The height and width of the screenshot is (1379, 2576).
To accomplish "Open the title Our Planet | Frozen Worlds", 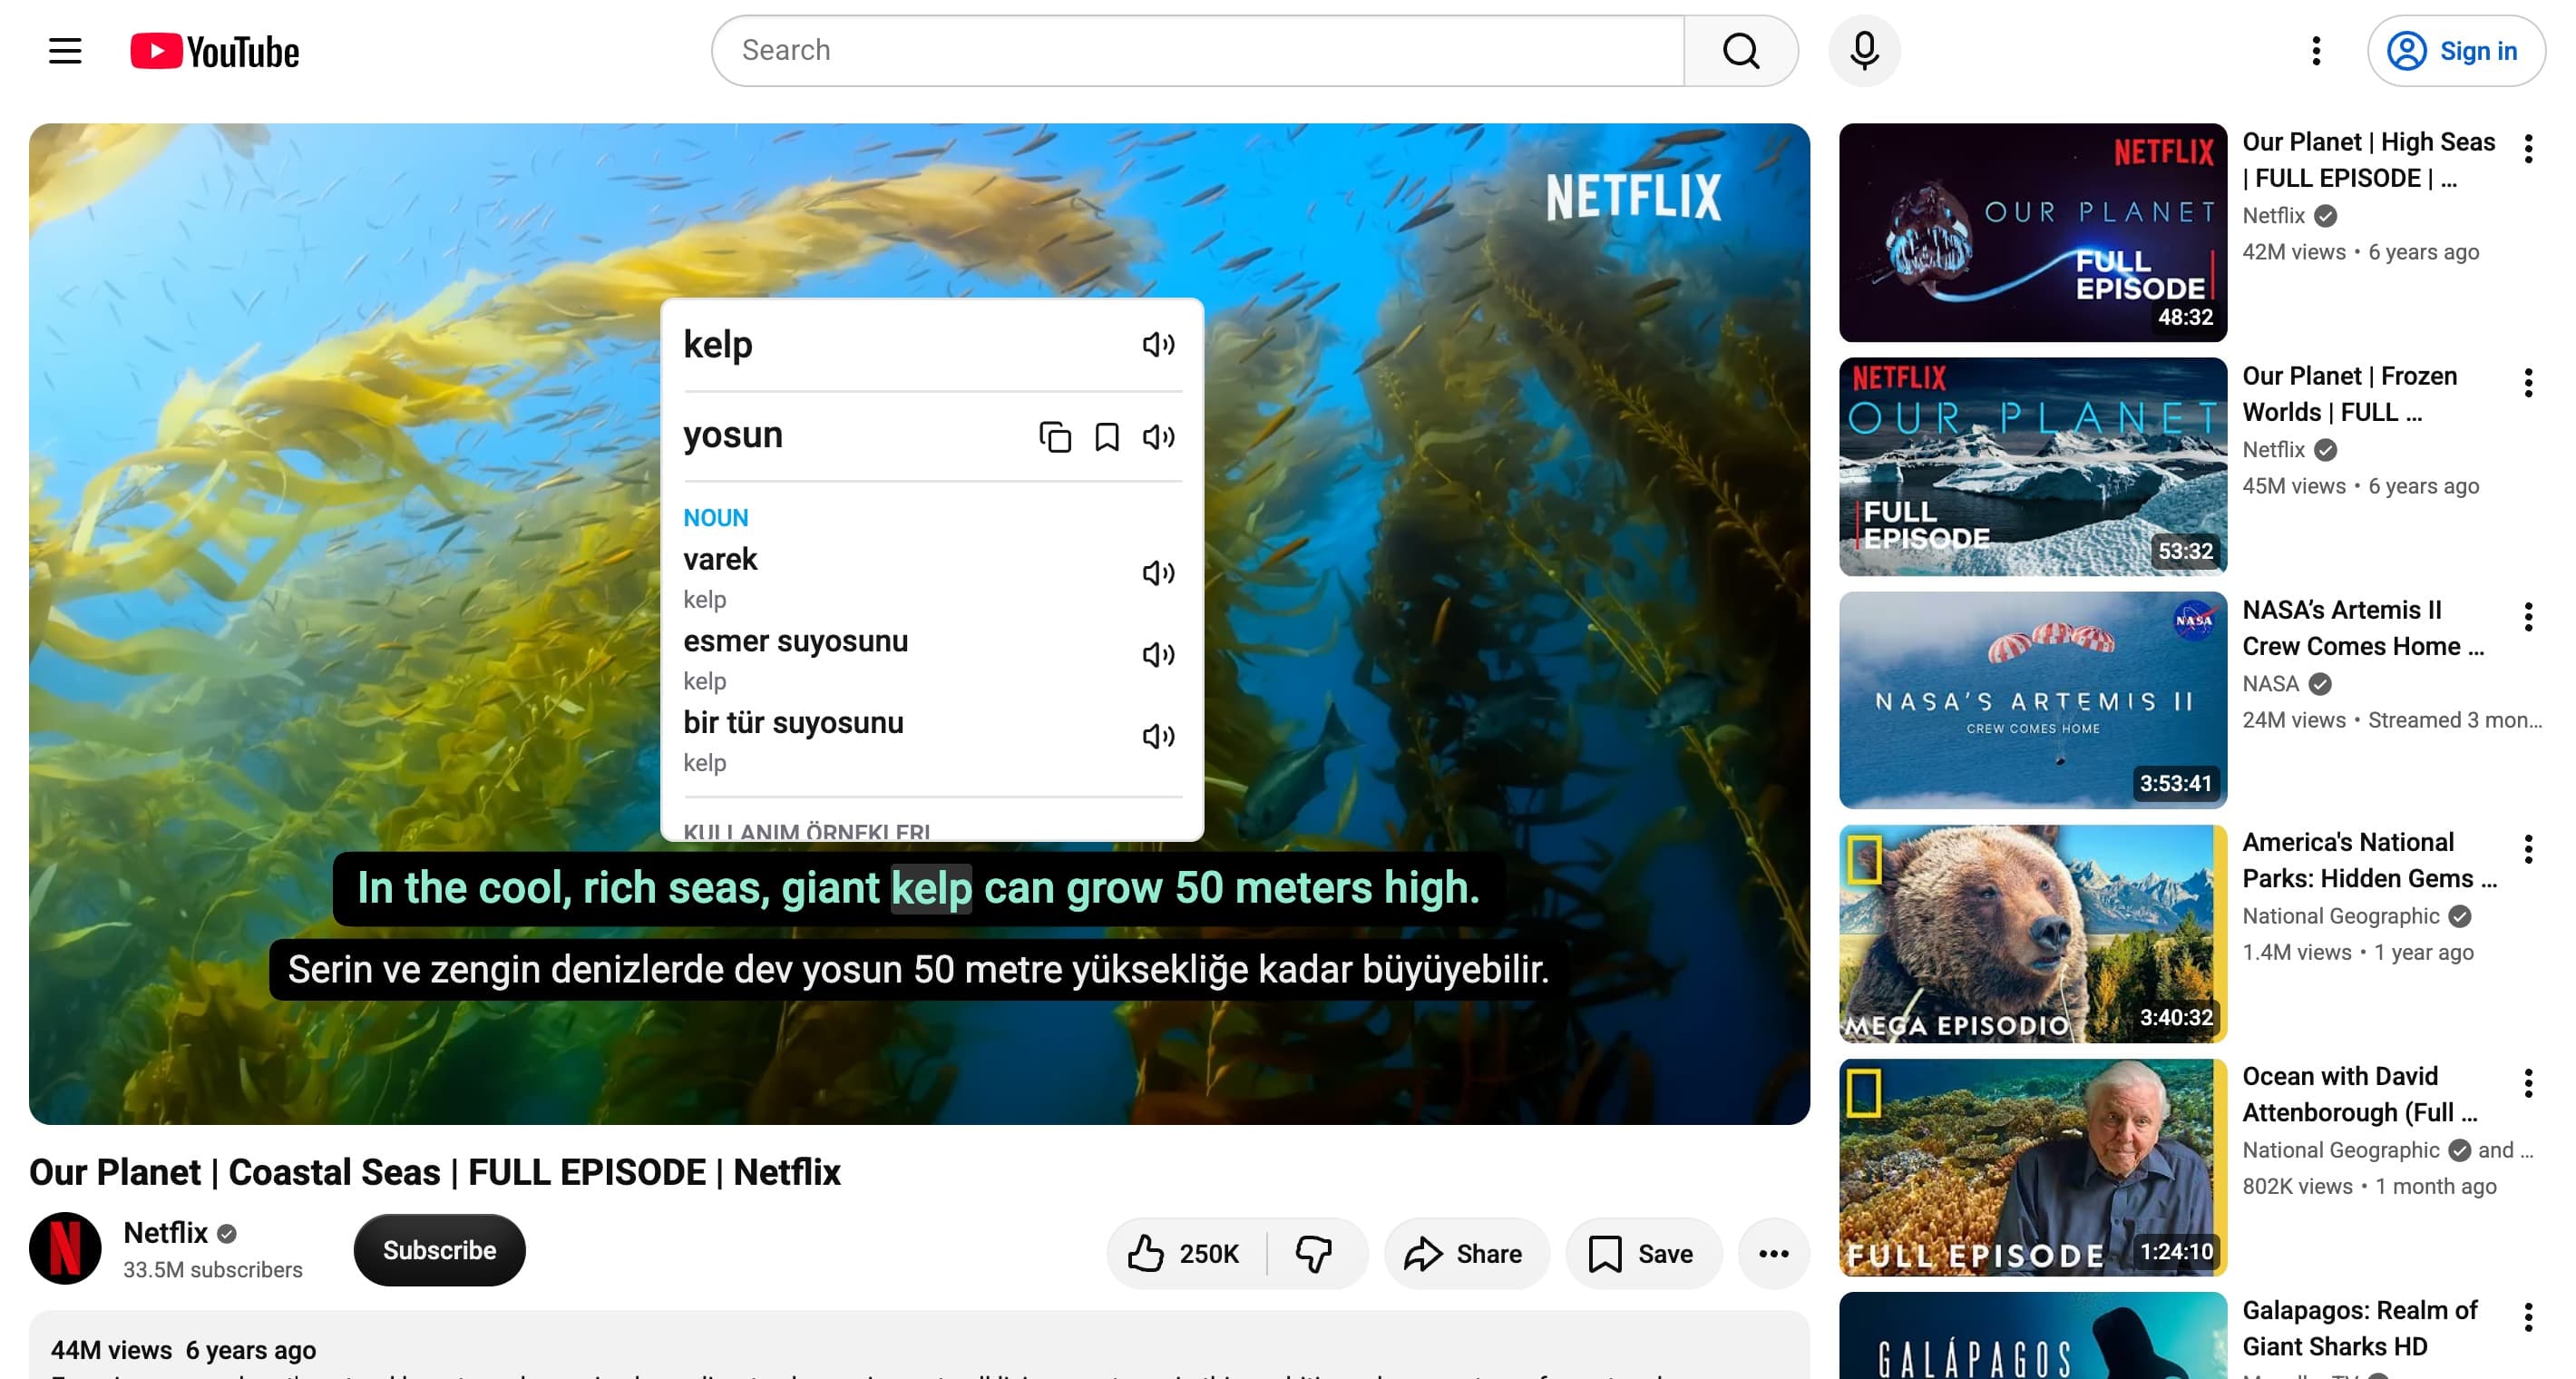I will click(x=2349, y=394).
